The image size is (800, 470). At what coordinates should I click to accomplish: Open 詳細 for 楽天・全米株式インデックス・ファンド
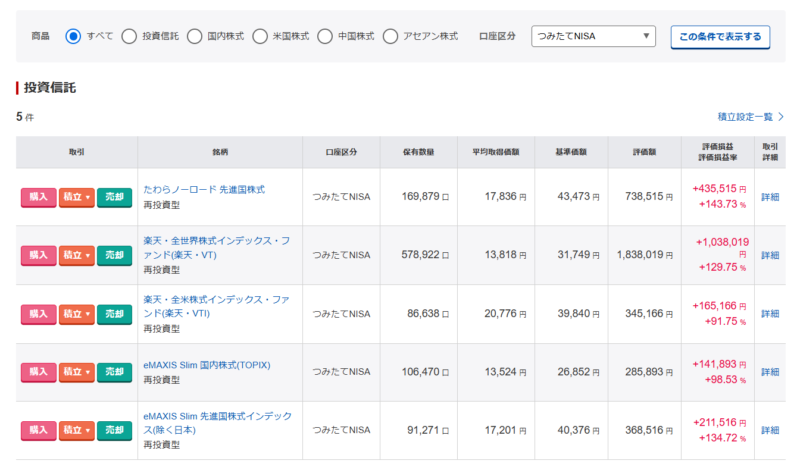(769, 314)
